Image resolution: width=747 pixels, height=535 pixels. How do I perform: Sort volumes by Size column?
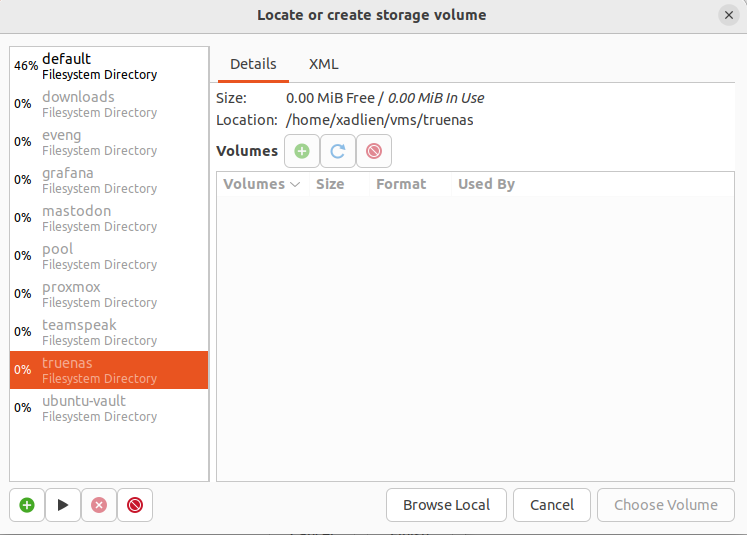[330, 184]
